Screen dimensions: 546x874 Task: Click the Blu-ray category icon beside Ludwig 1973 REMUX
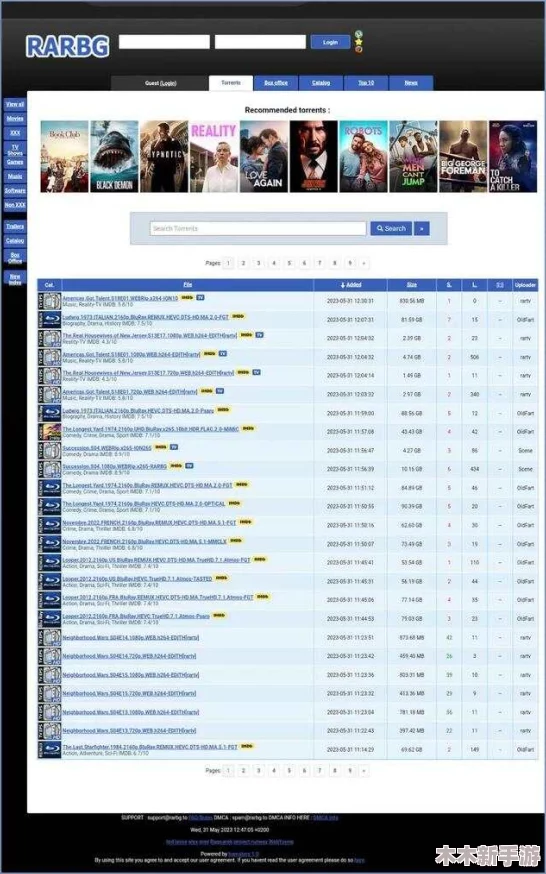(49, 320)
